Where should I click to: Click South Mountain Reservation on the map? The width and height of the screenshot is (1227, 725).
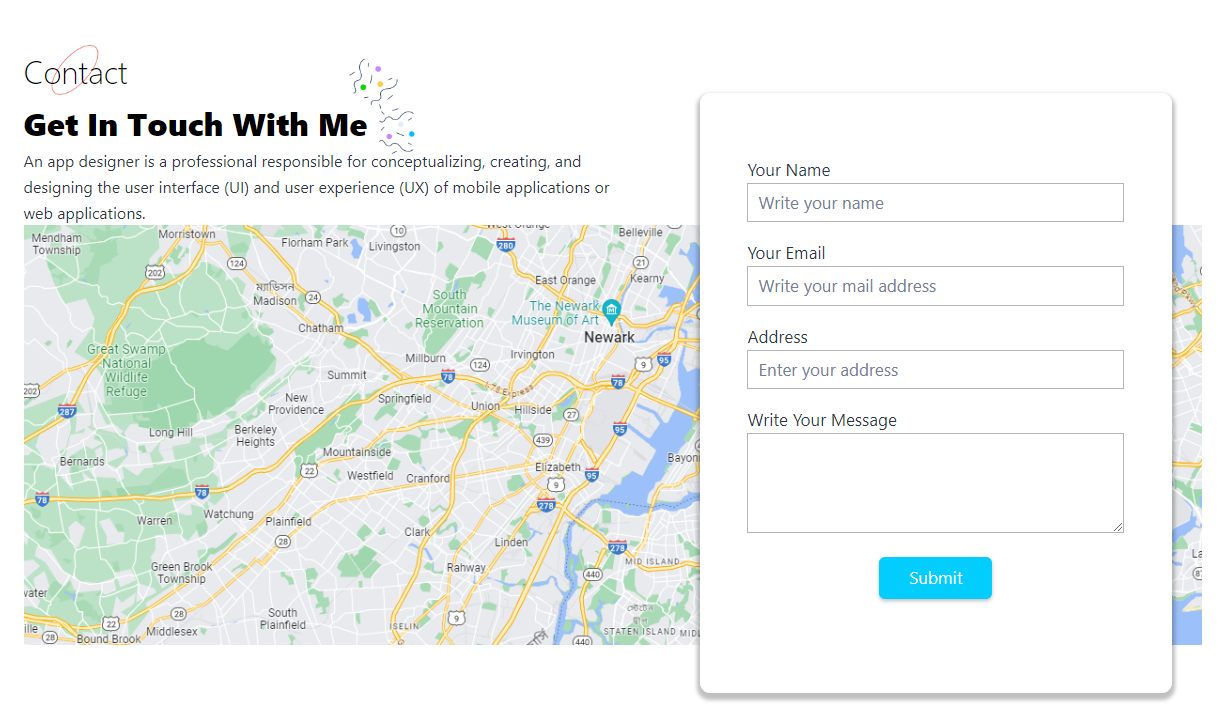pos(449,308)
